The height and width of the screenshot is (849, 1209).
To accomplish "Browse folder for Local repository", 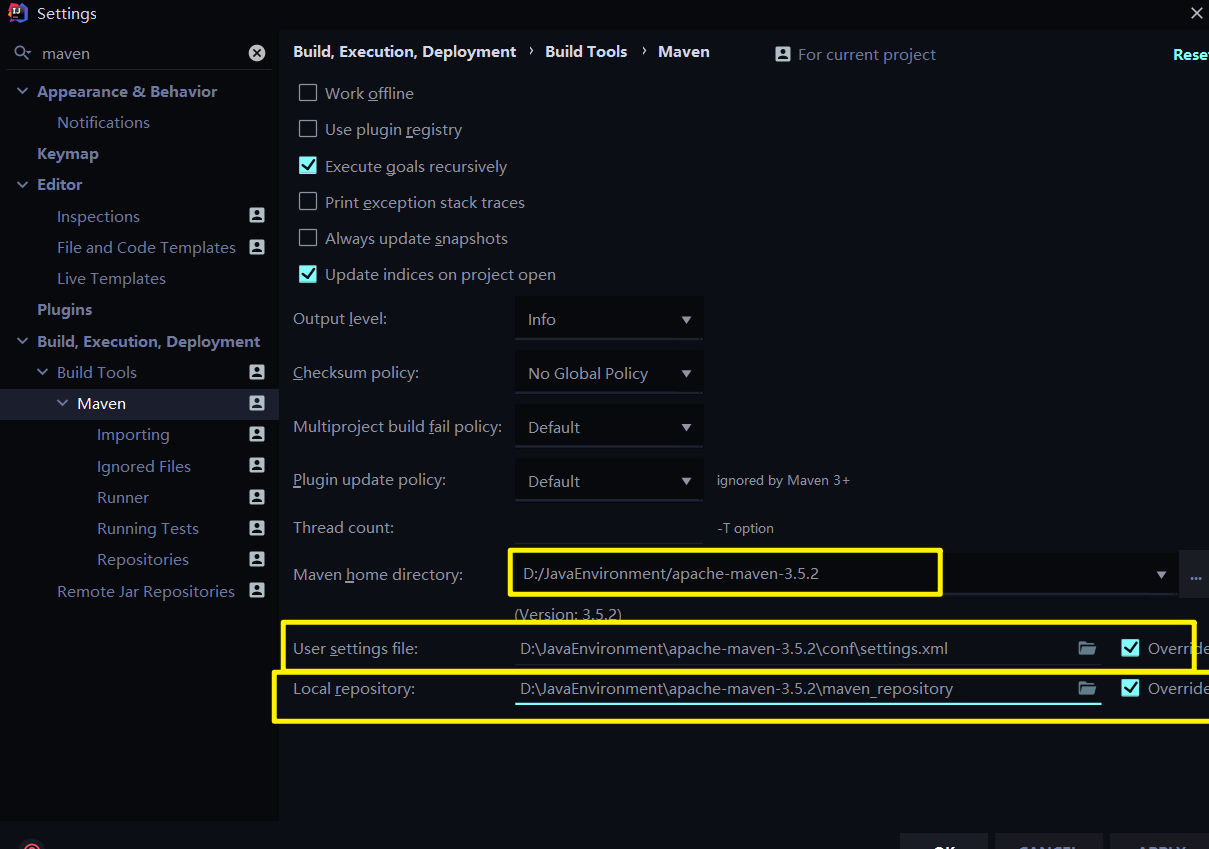I will 1087,688.
